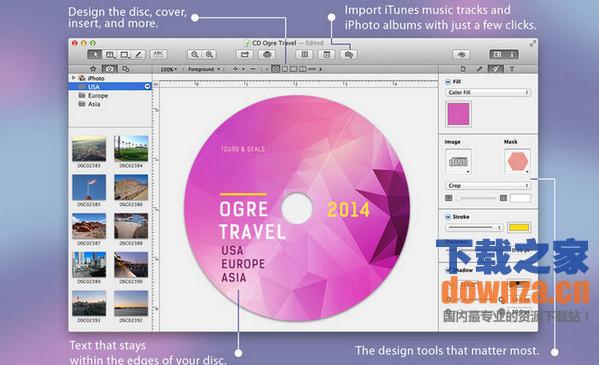Open the track list import icon
599x365 pixels.
coord(304,55)
